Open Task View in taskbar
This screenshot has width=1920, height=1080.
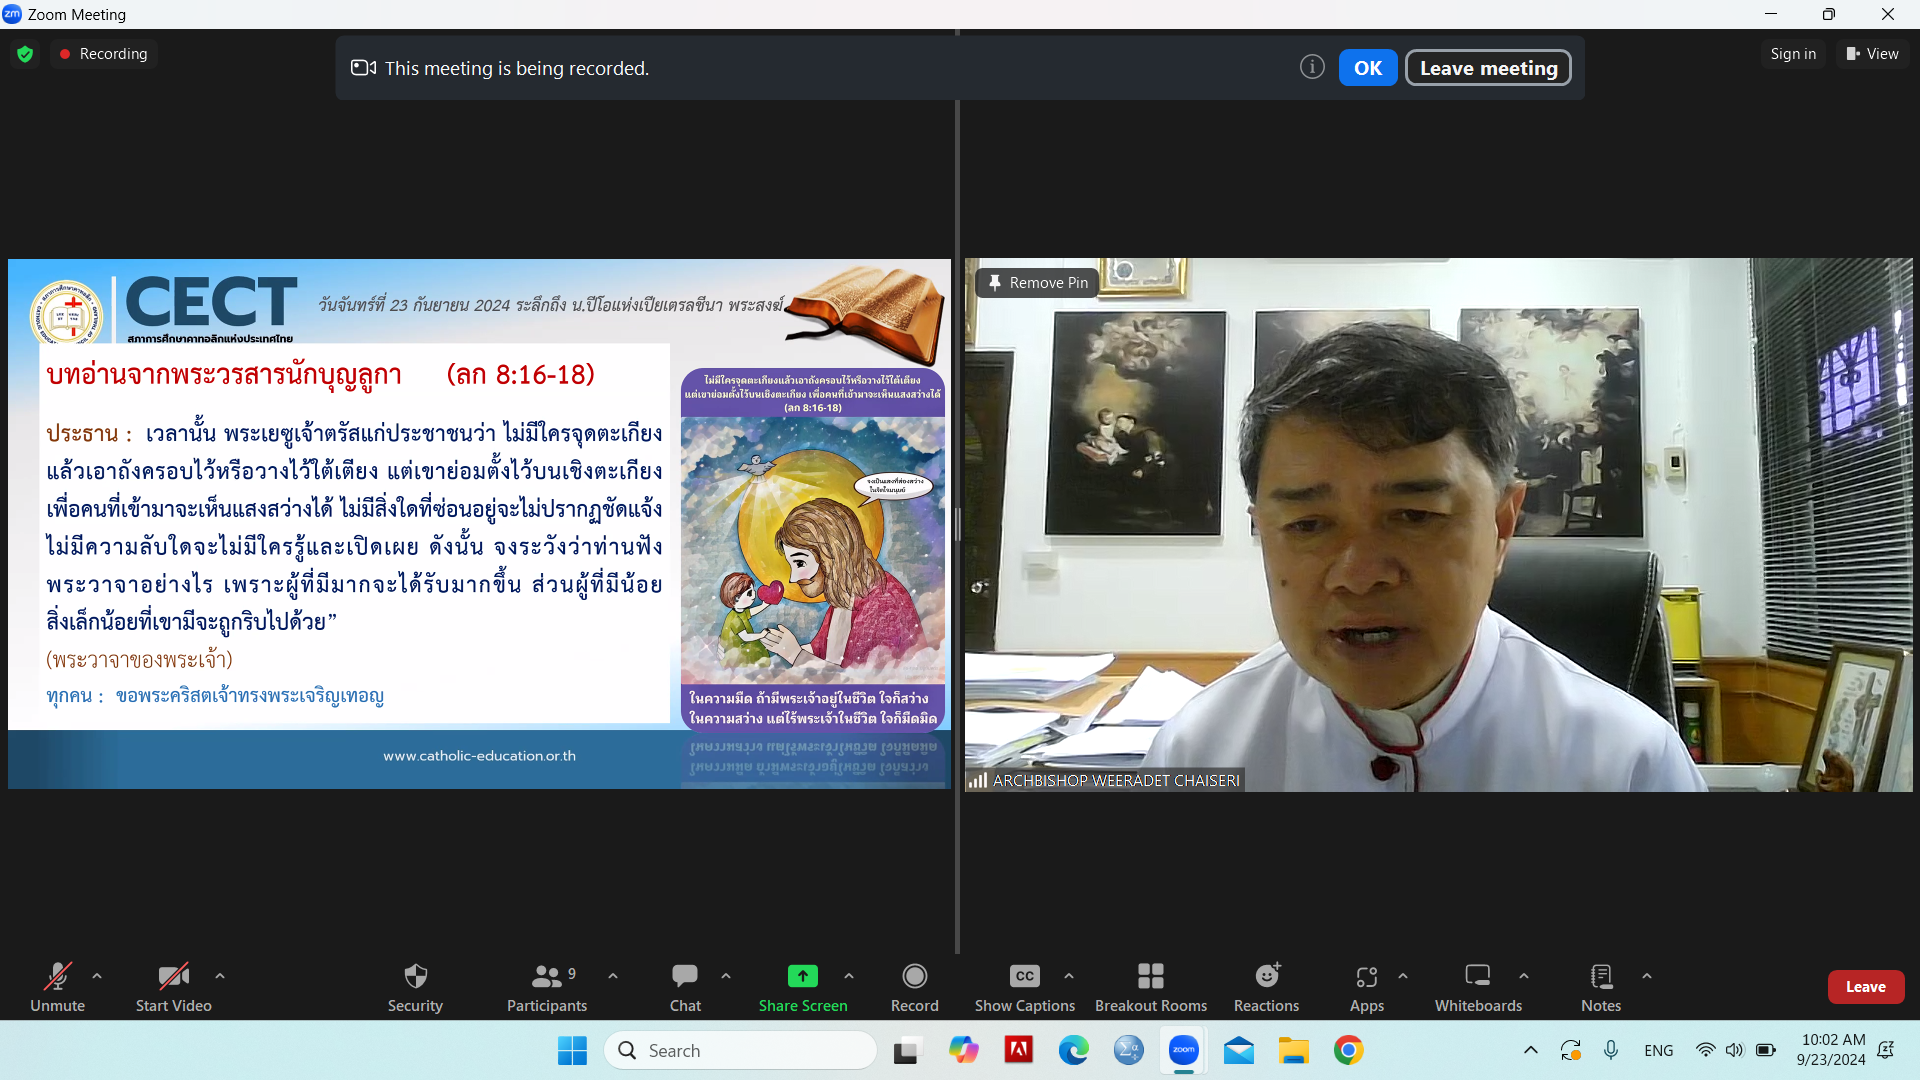906,1050
